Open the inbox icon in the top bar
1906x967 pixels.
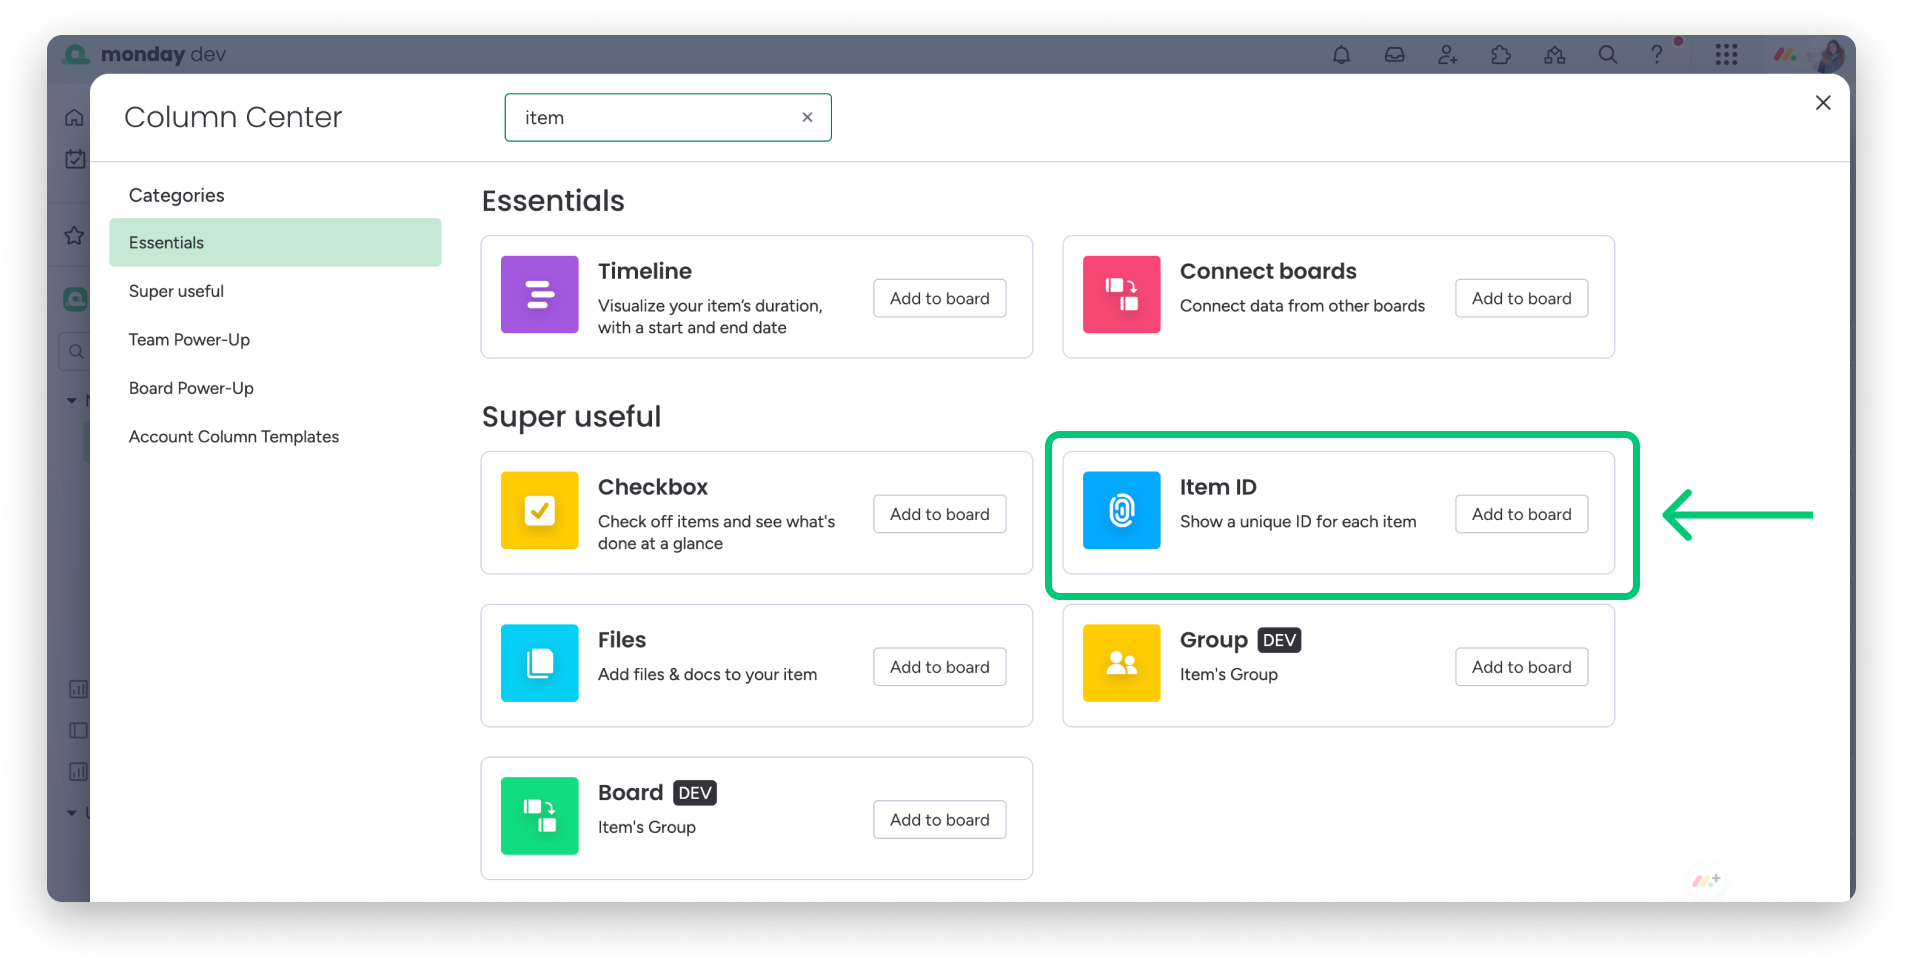tap(1394, 55)
